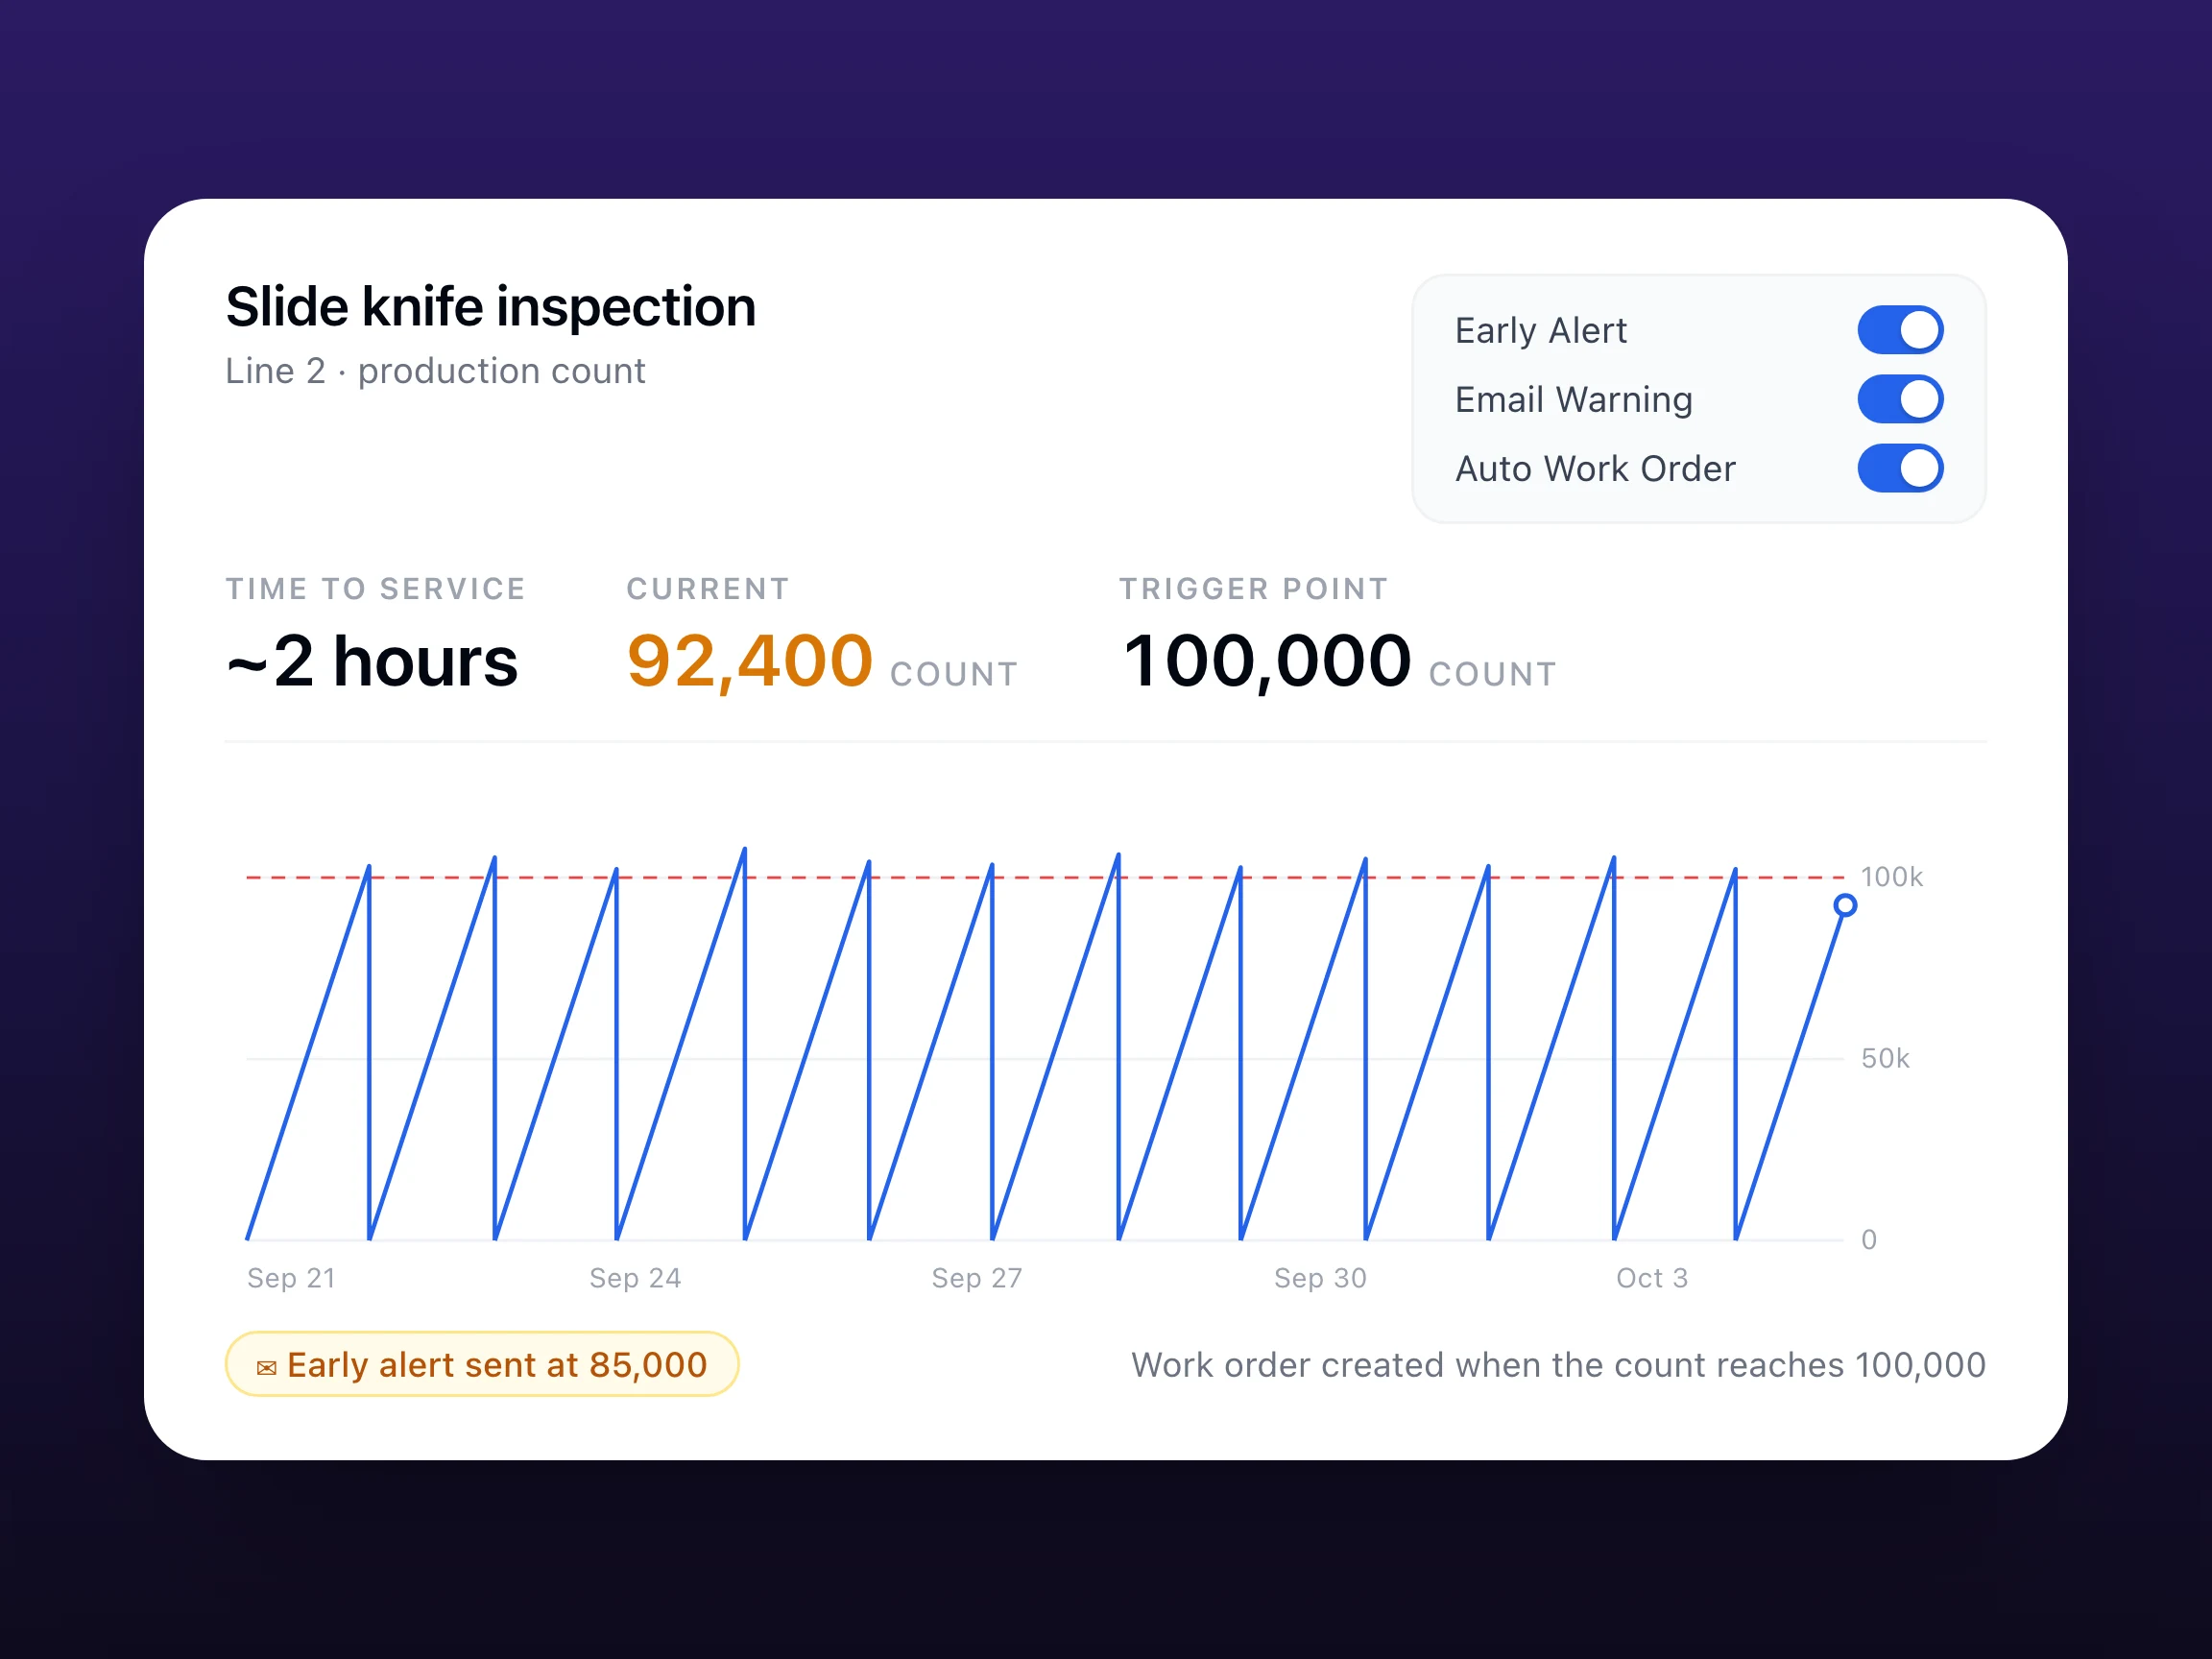The height and width of the screenshot is (1659, 2212).
Task: Click the Sep 21 date label
Action: point(291,1278)
